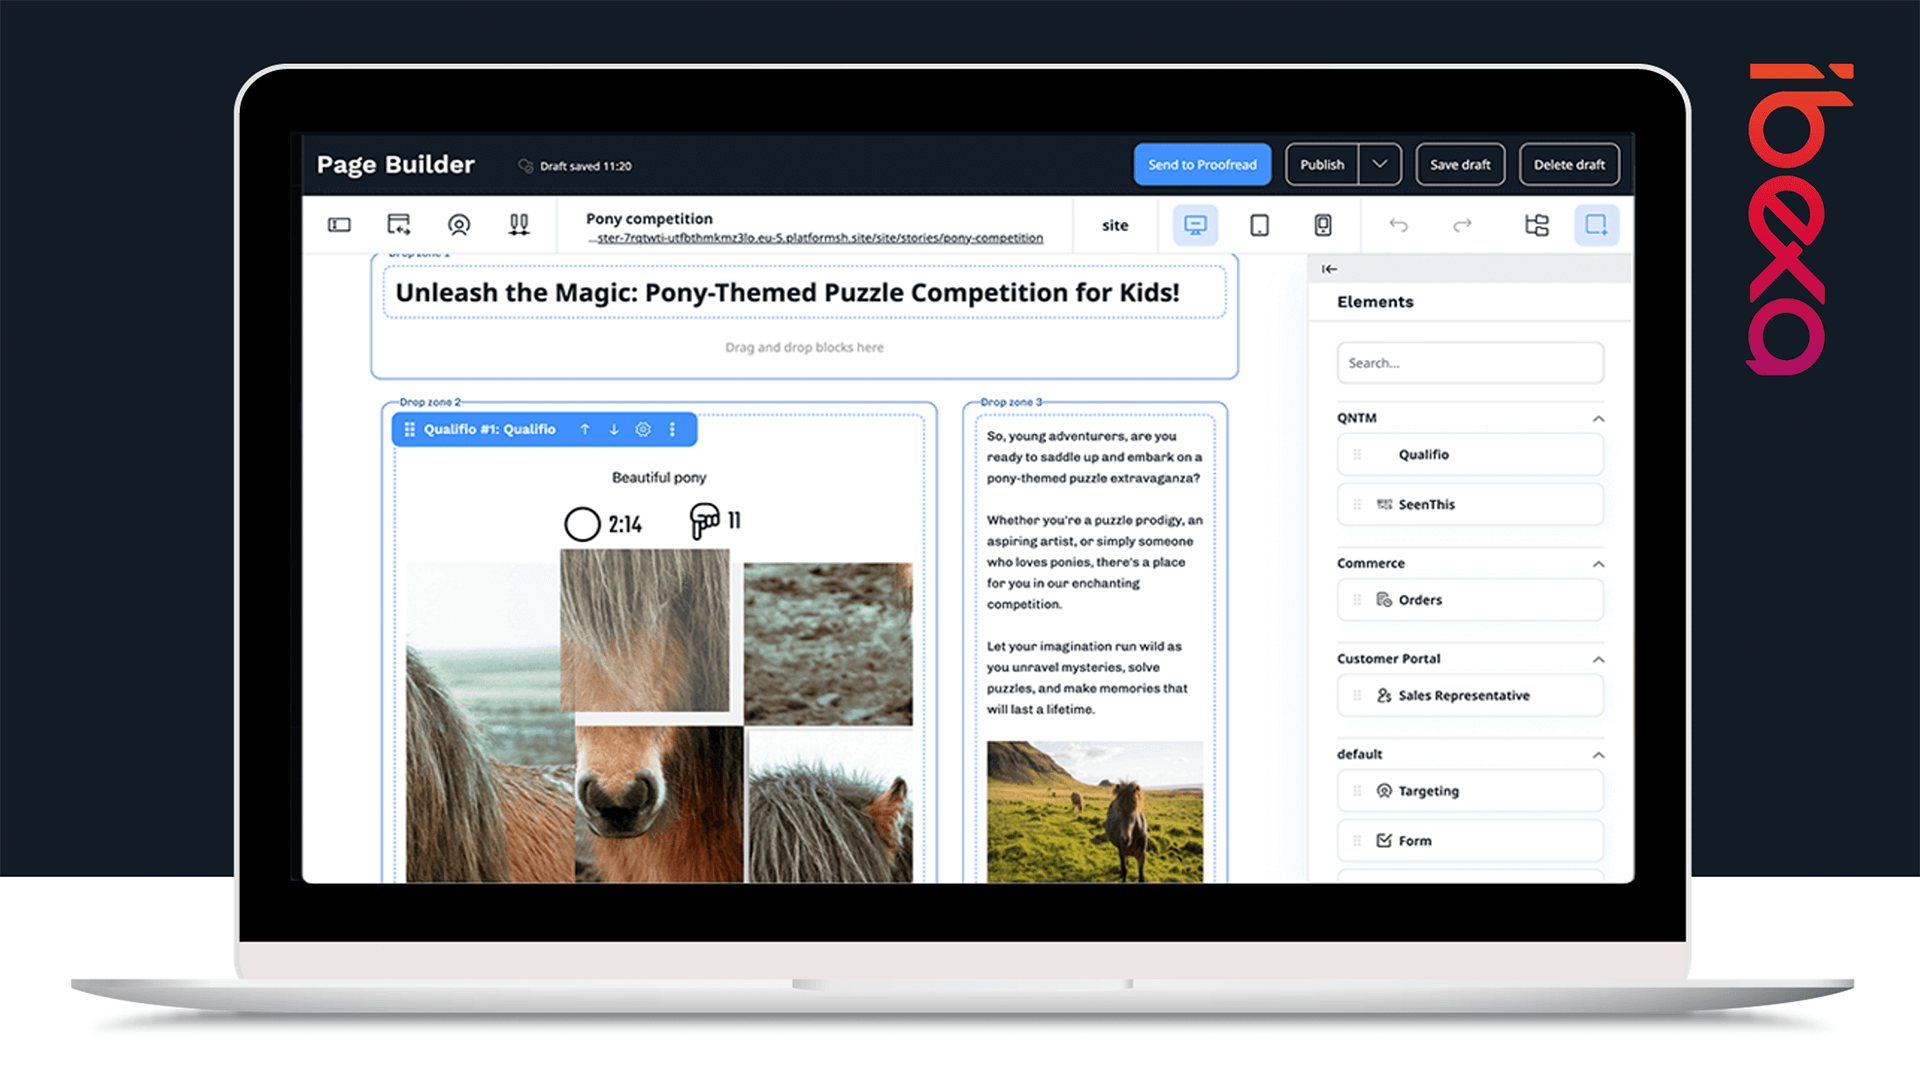Click the Elements search field
This screenshot has width=1920, height=1081.
tap(1470, 363)
